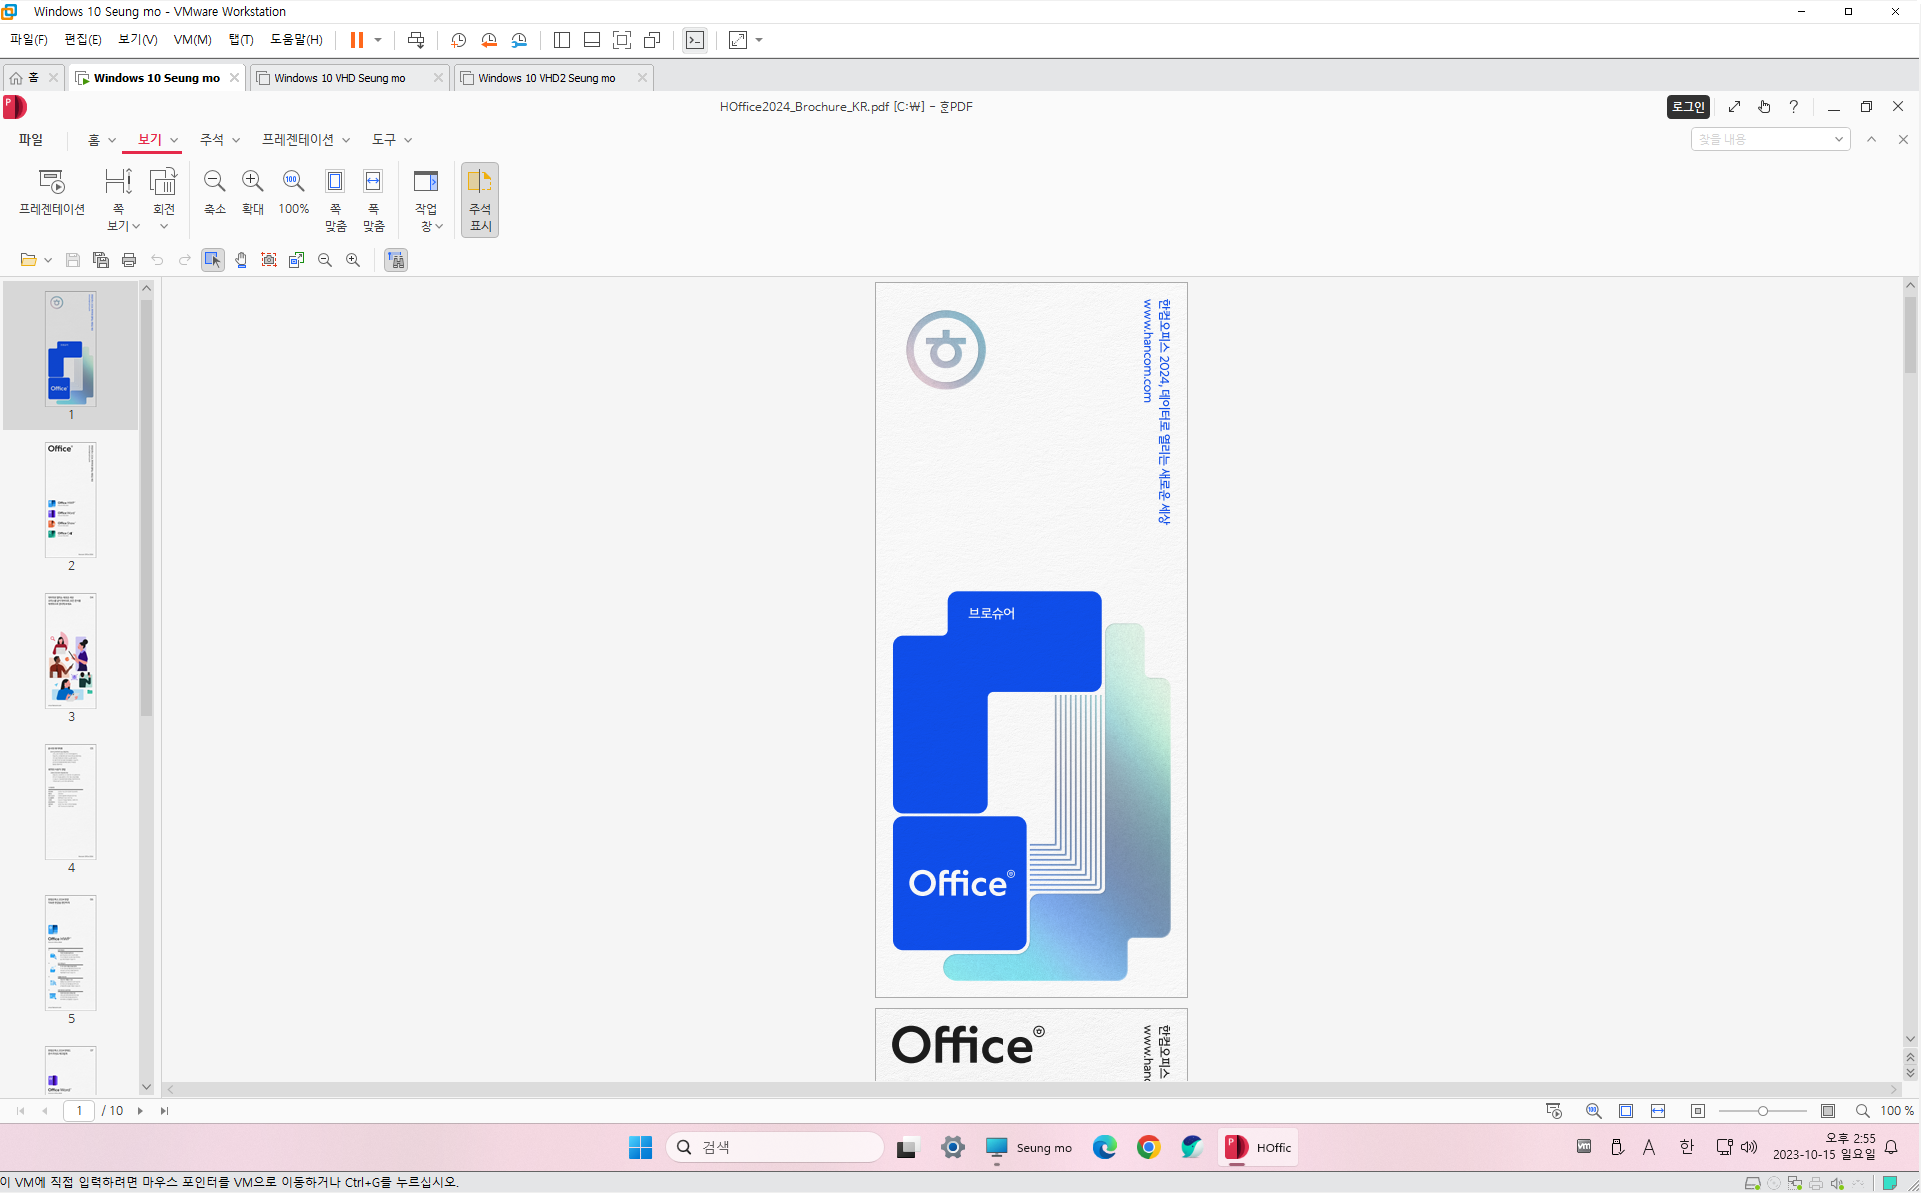
Task: Go to next page in navigation bar
Action: tap(140, 1111)
